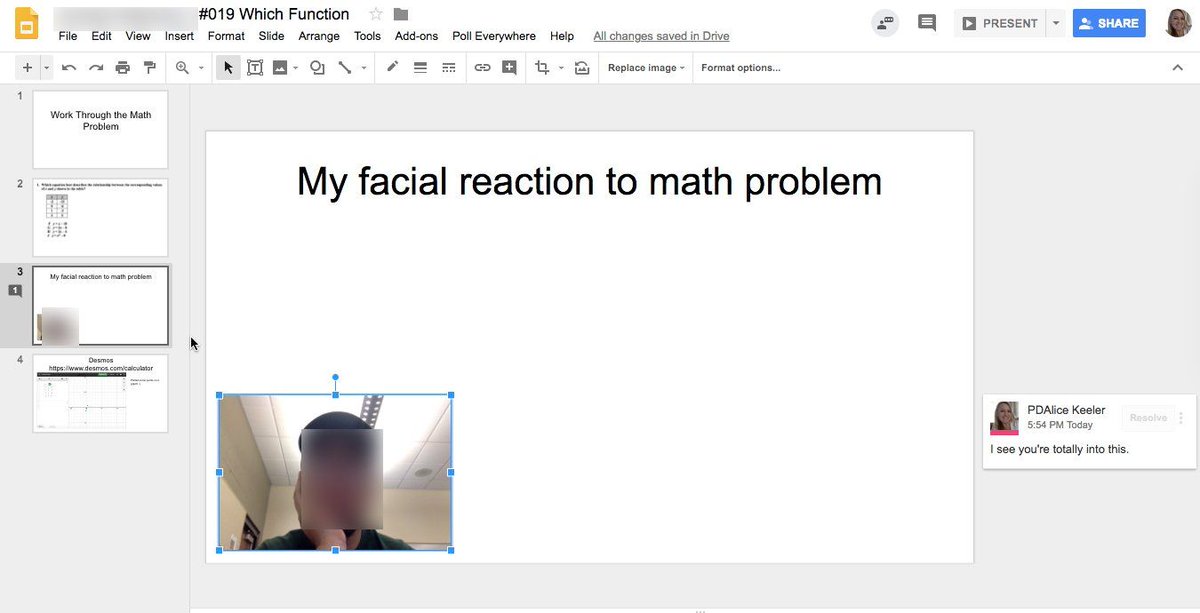The width and height of the screenshot is (1200, 613).
Task: Click the slide title My facial reaction text
Action: (590, 182)
